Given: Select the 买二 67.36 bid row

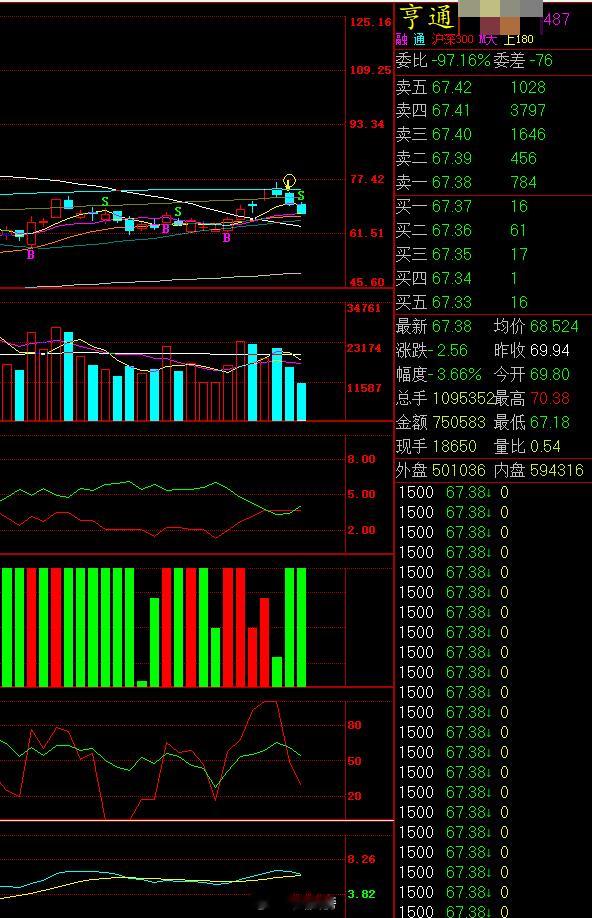Looking at the screenshot, I should [463, 231].
